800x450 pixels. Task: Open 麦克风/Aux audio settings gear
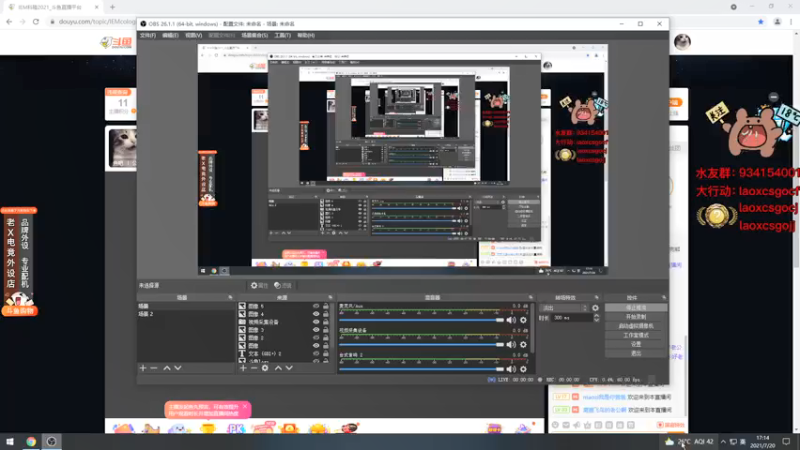pyautogui.click(x=523, y=320)
